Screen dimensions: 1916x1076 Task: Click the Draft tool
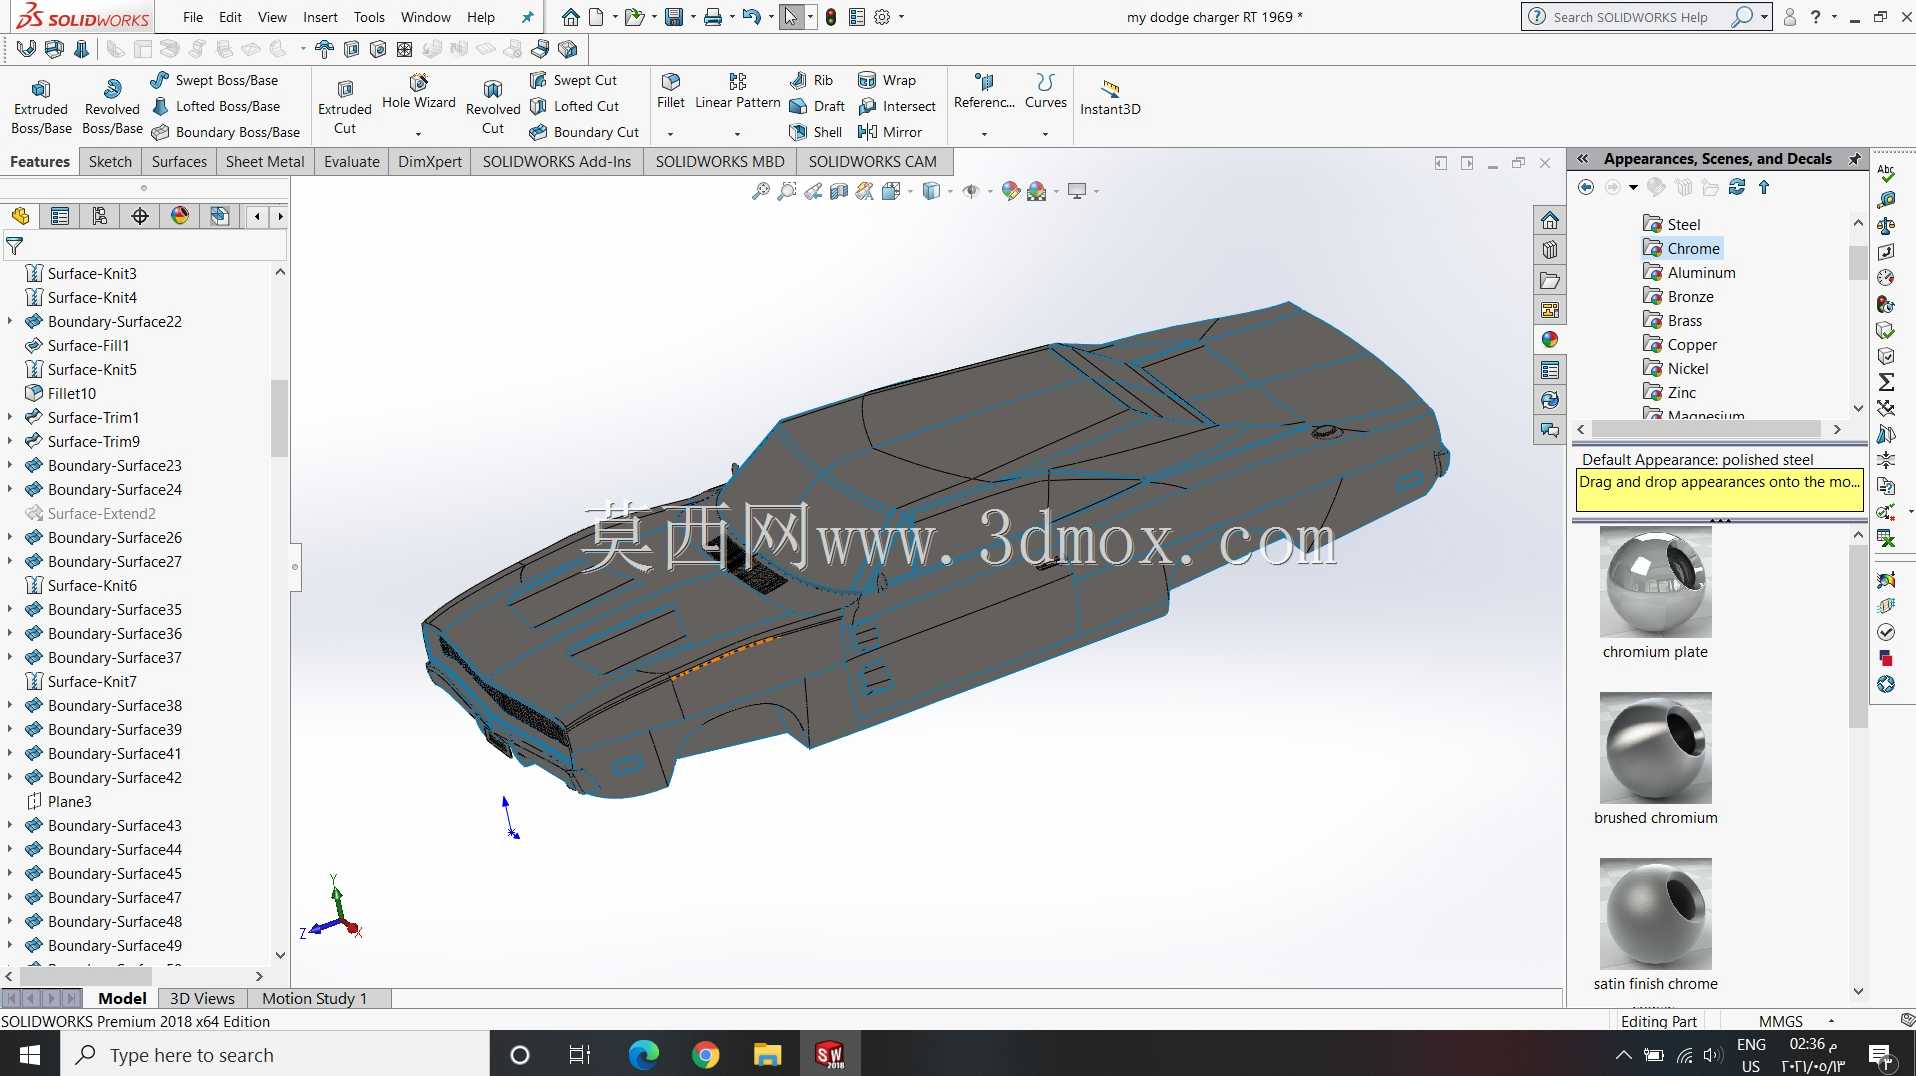coord(817,106)
